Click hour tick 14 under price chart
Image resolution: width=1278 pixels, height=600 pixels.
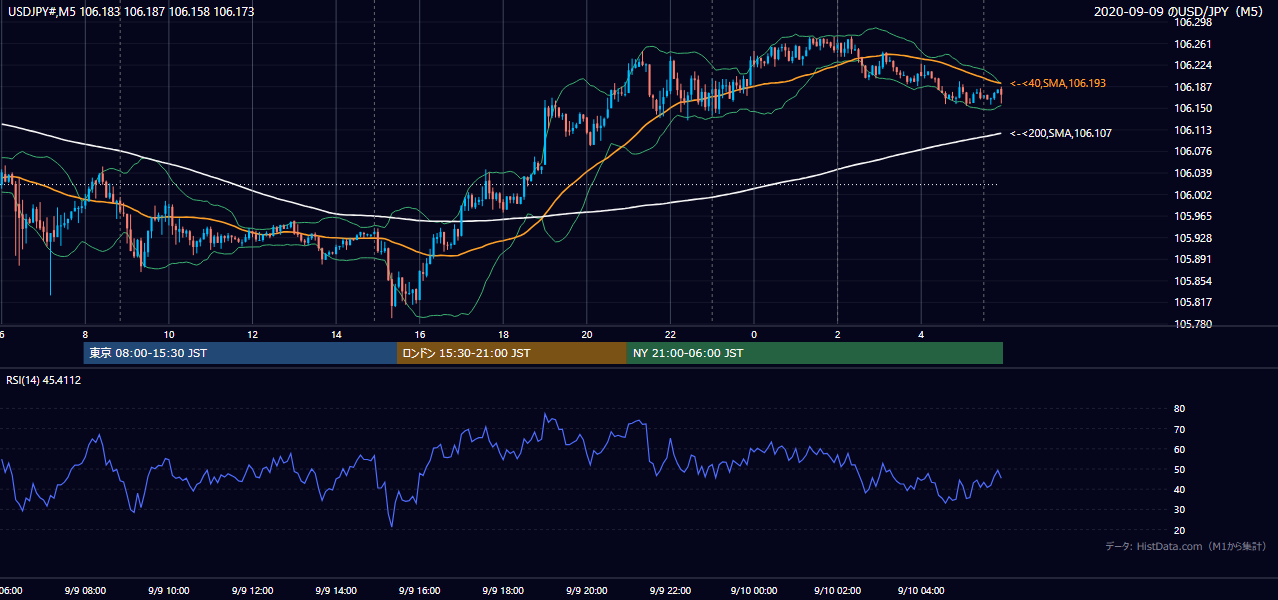(336, 334)
